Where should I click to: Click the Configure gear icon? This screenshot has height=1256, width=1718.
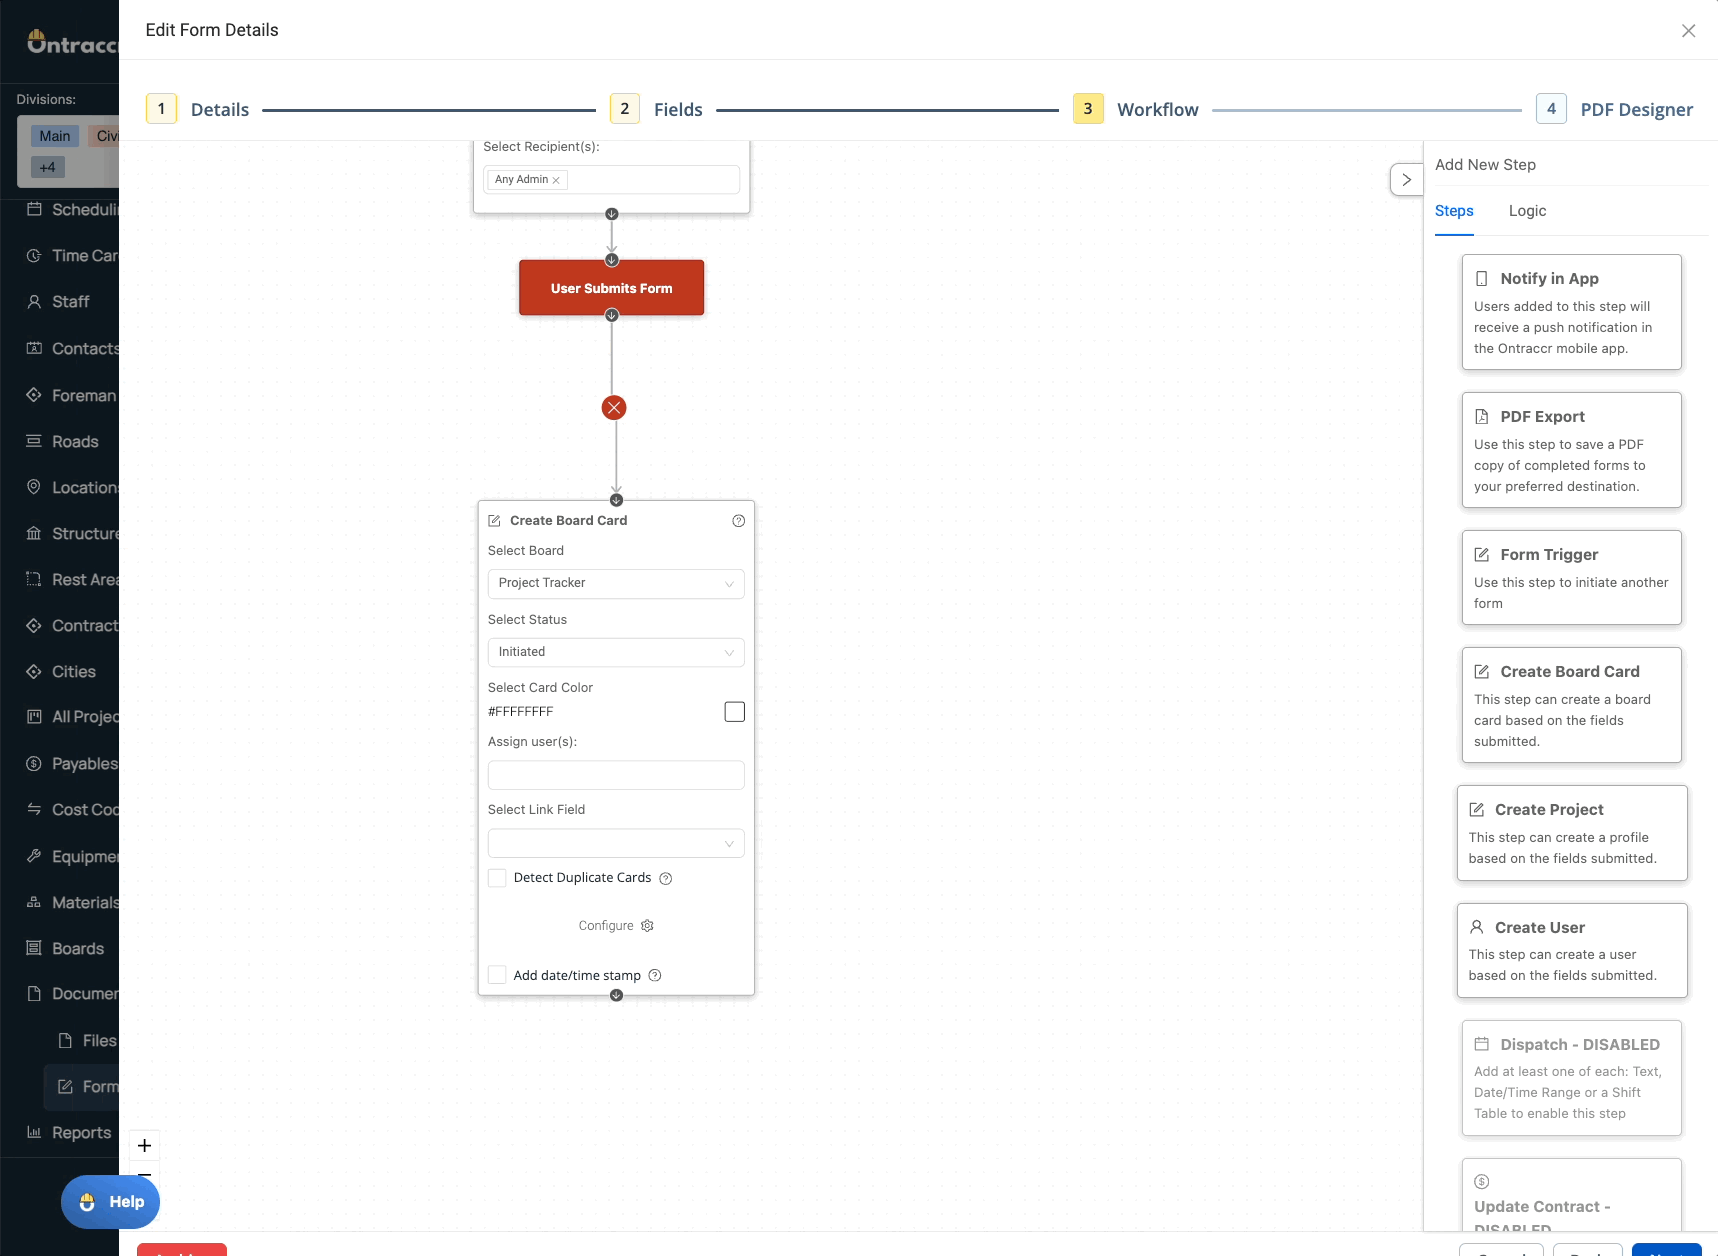(x=647, y=926)
